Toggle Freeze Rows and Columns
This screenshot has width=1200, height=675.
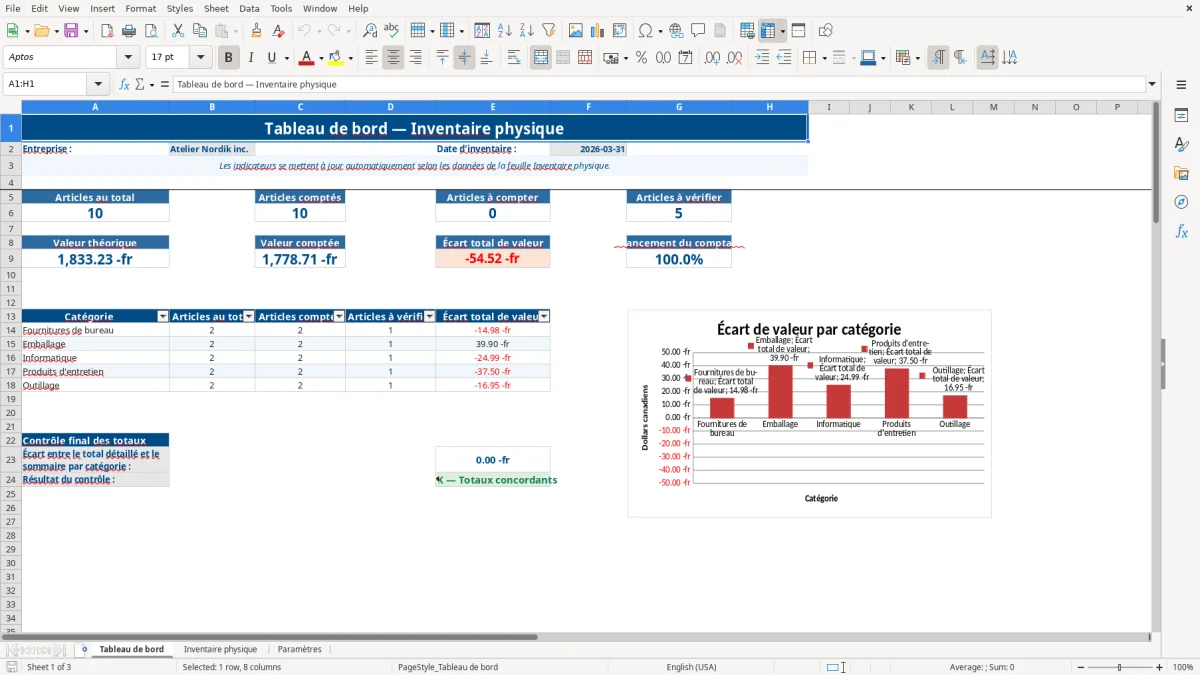point(768,31)
